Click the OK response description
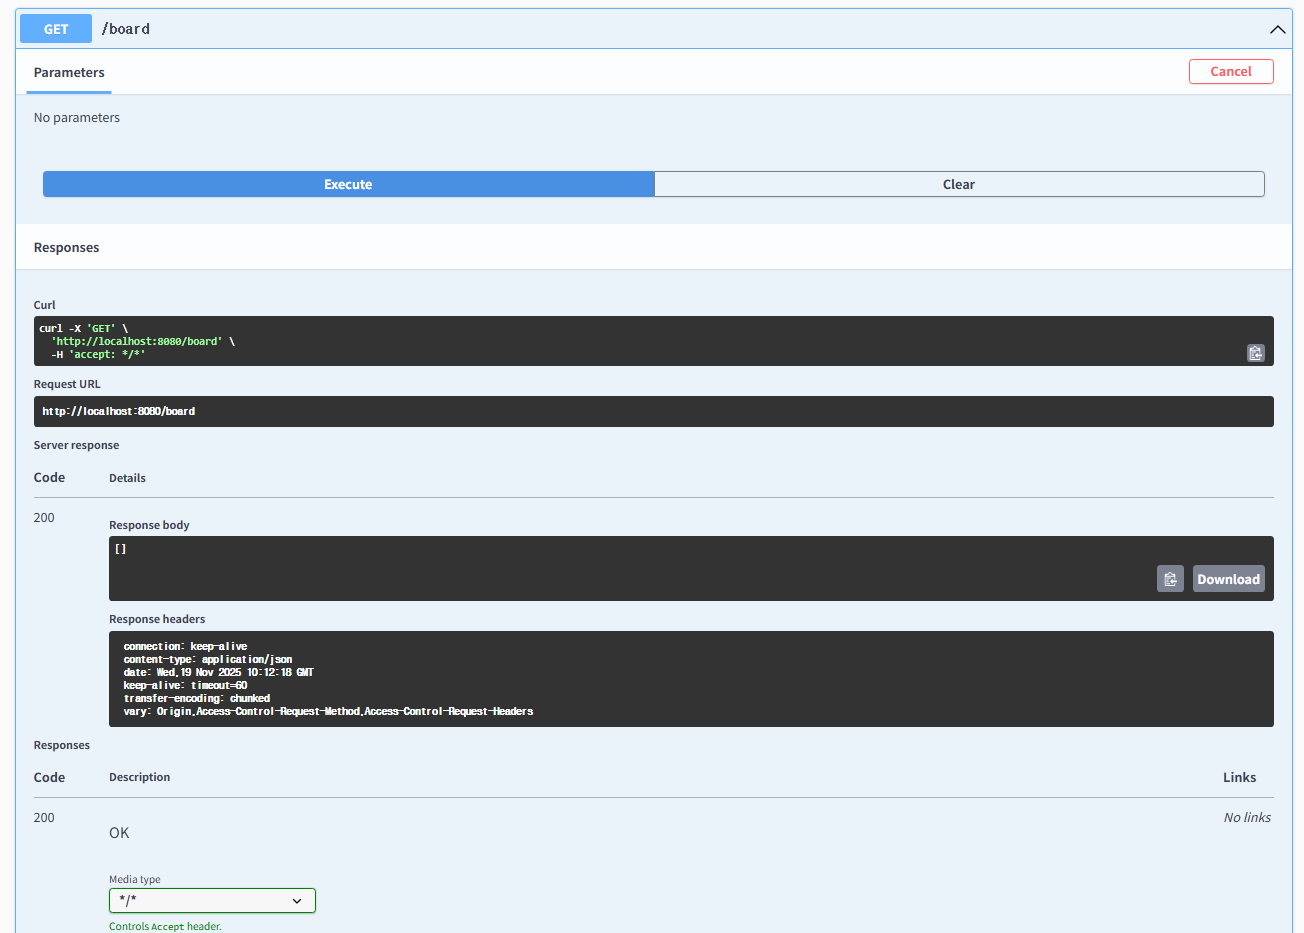 point(119,833)
